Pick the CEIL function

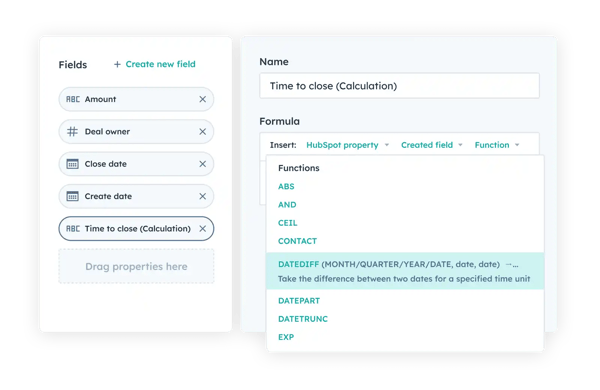tap(287, 223)
